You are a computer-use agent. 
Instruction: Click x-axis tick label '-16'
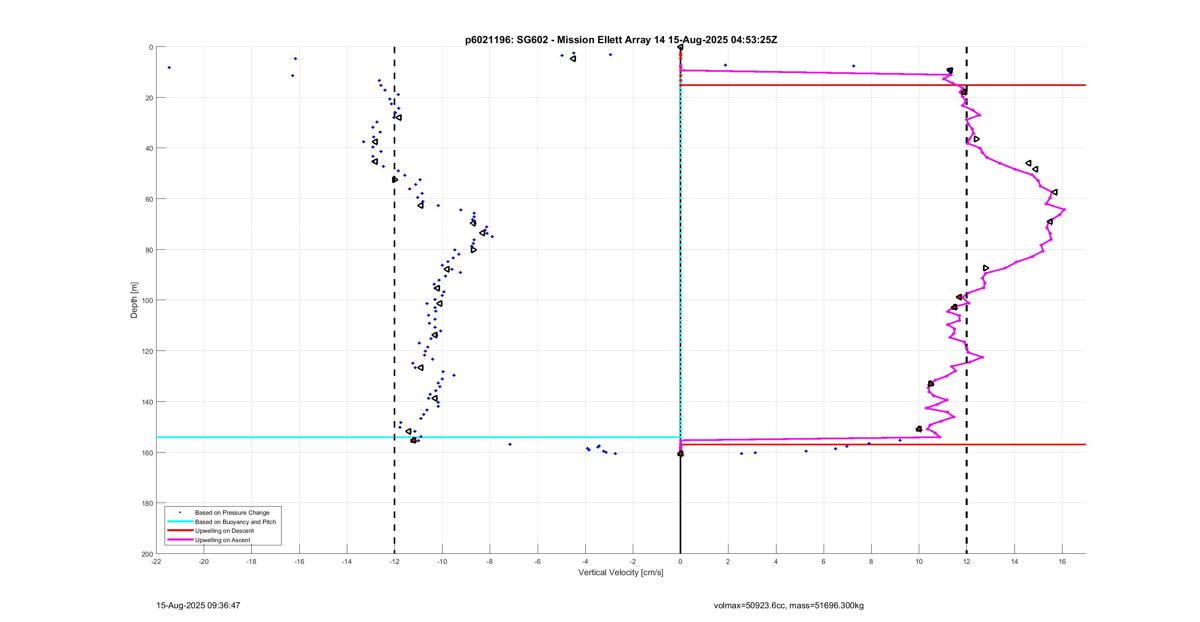[299, 562]
